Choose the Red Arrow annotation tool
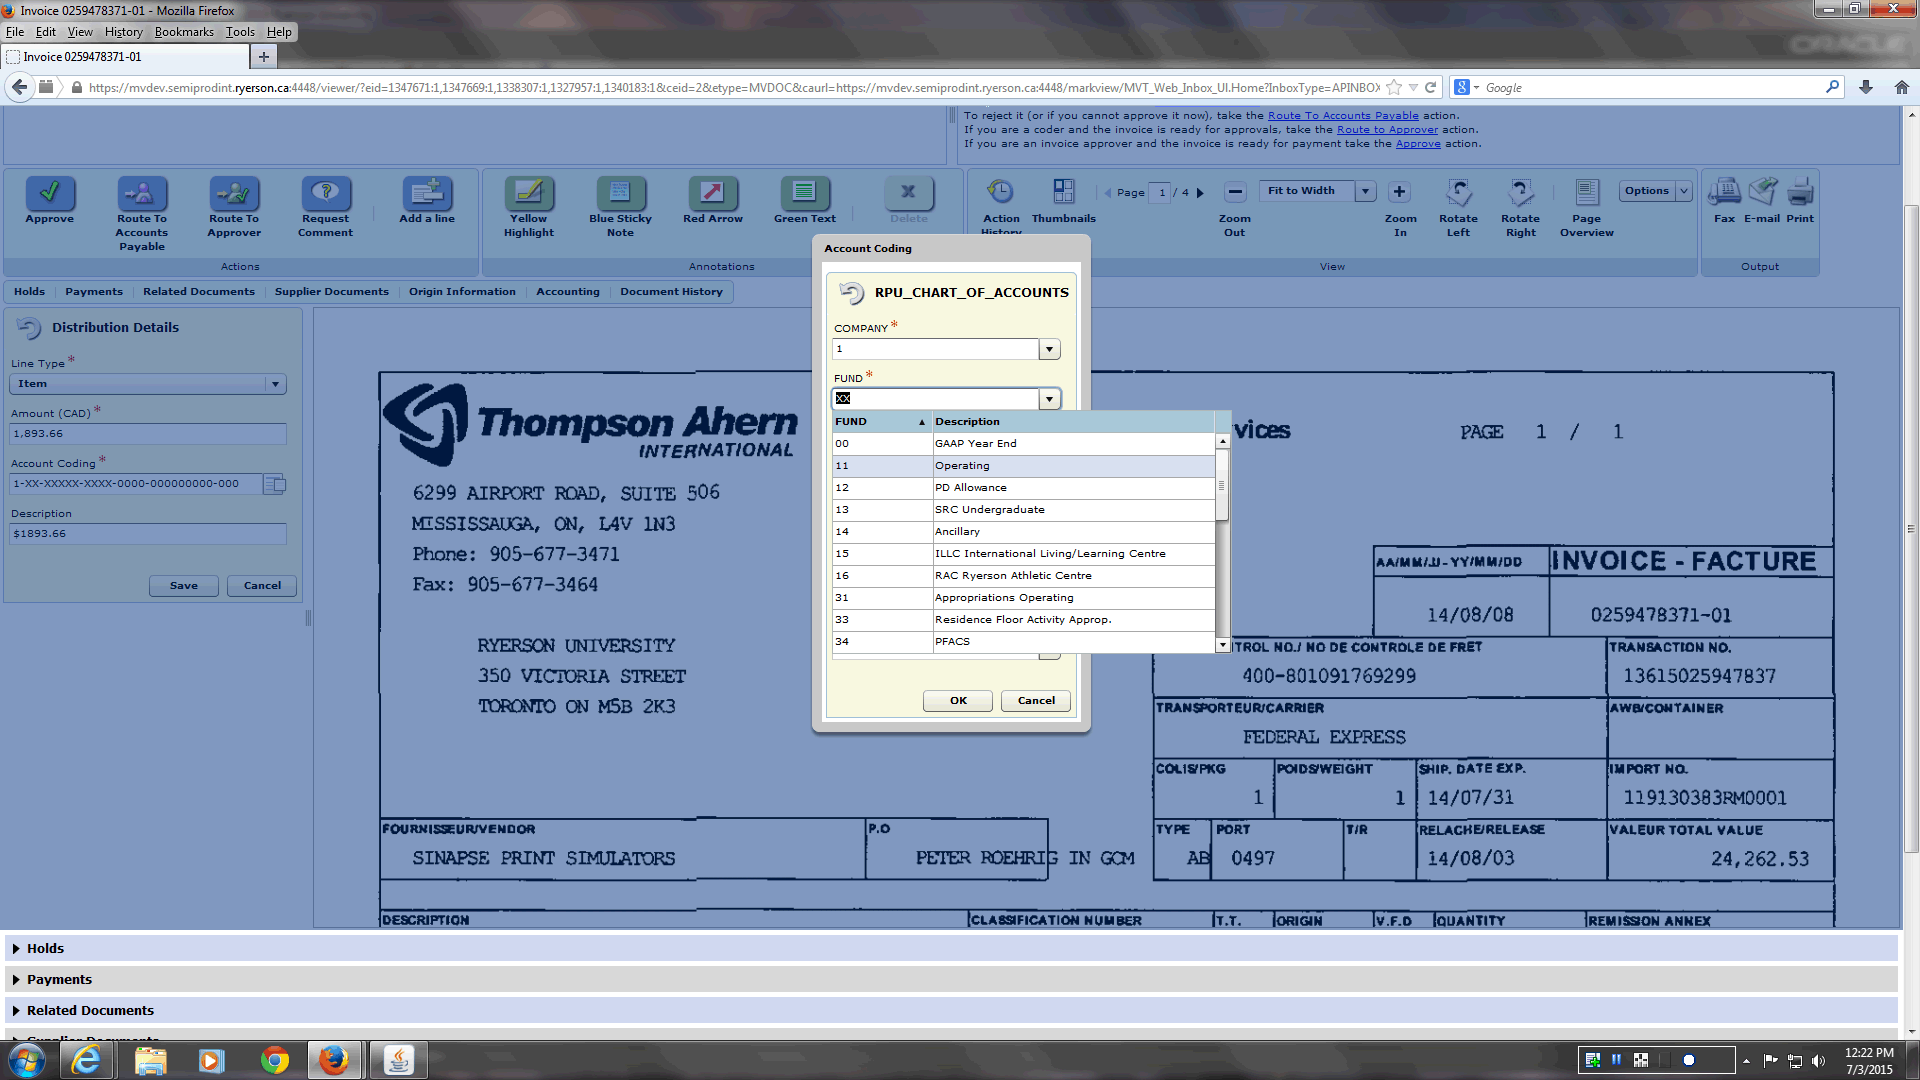Screen dimensions: 1920x1080 pyautogui.click(x=712, y=192)
